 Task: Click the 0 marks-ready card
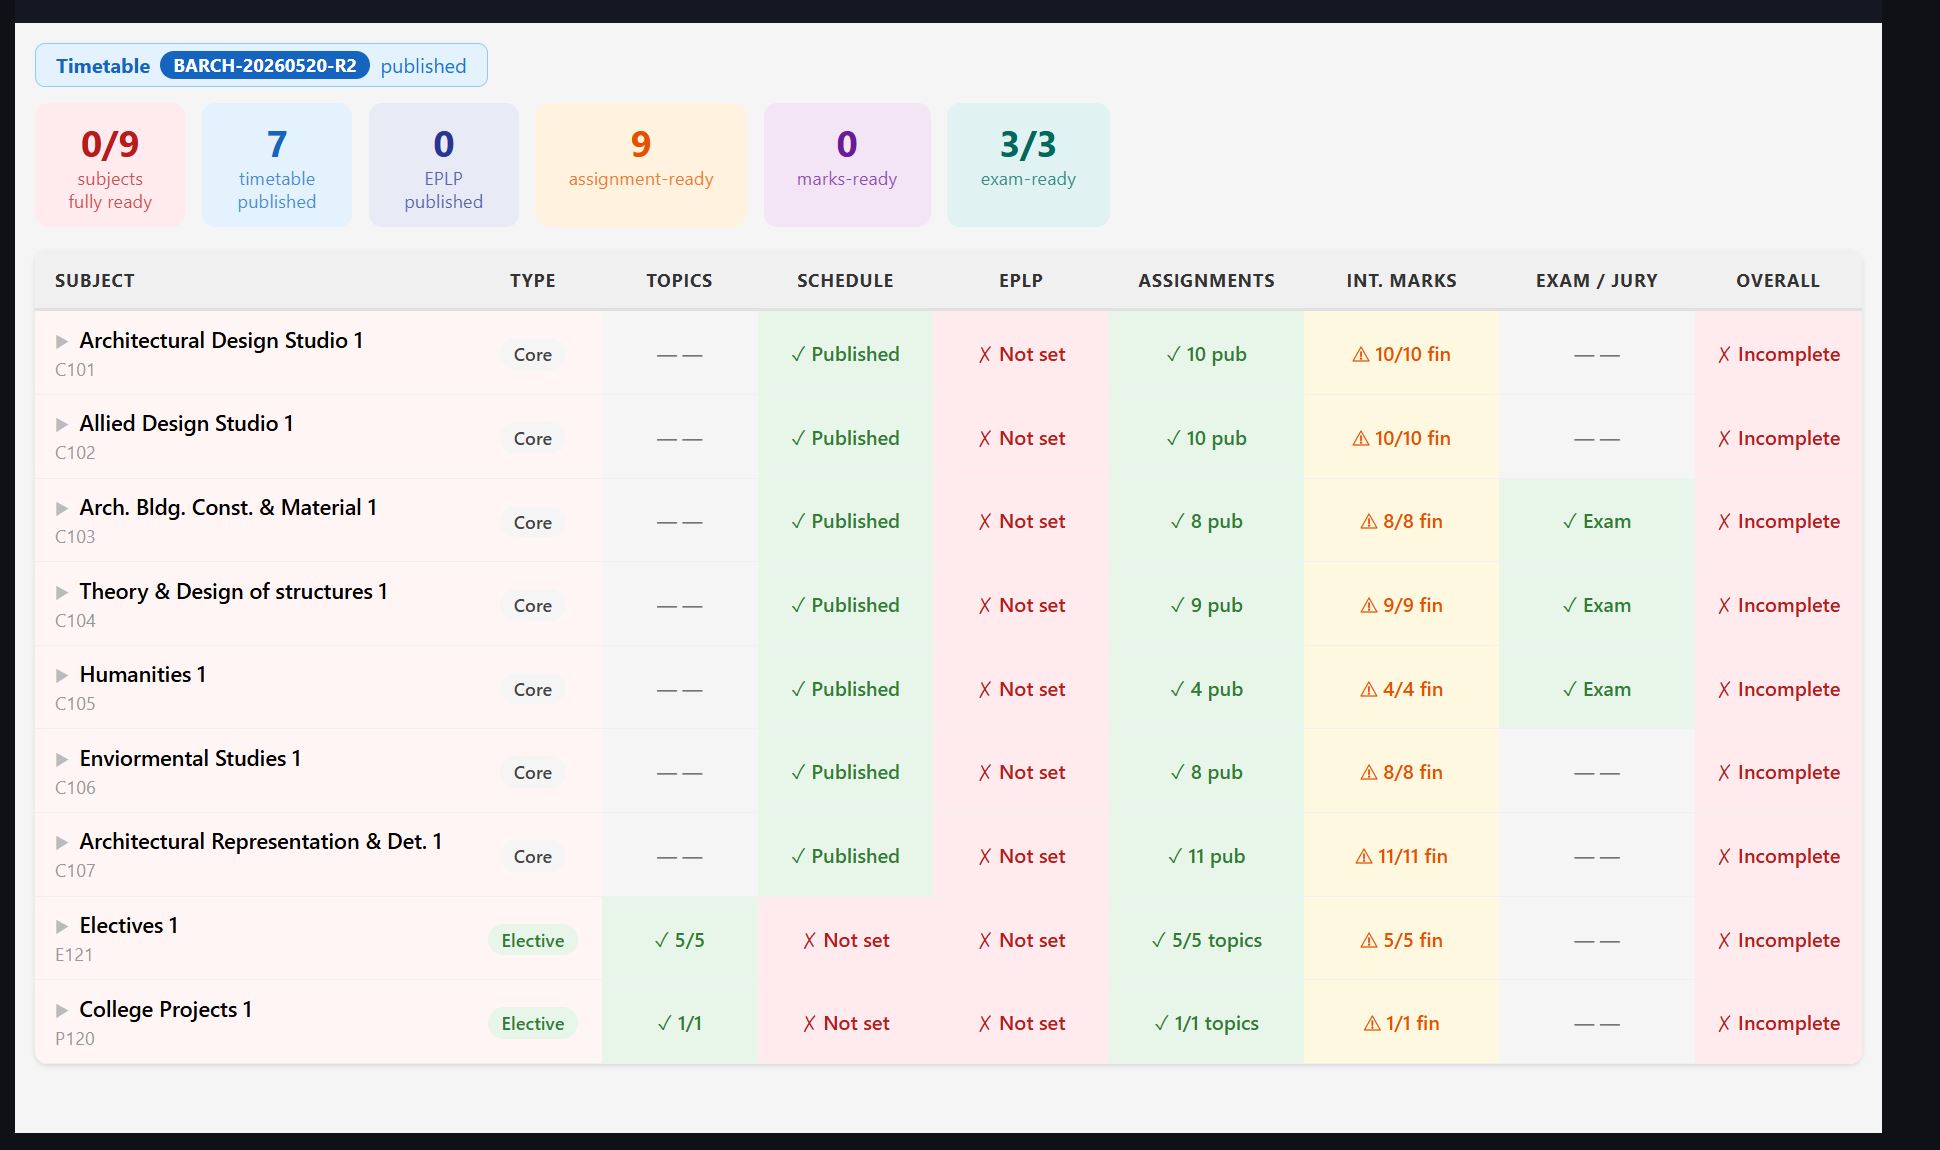pyautogui.click(x=847, y=165)
